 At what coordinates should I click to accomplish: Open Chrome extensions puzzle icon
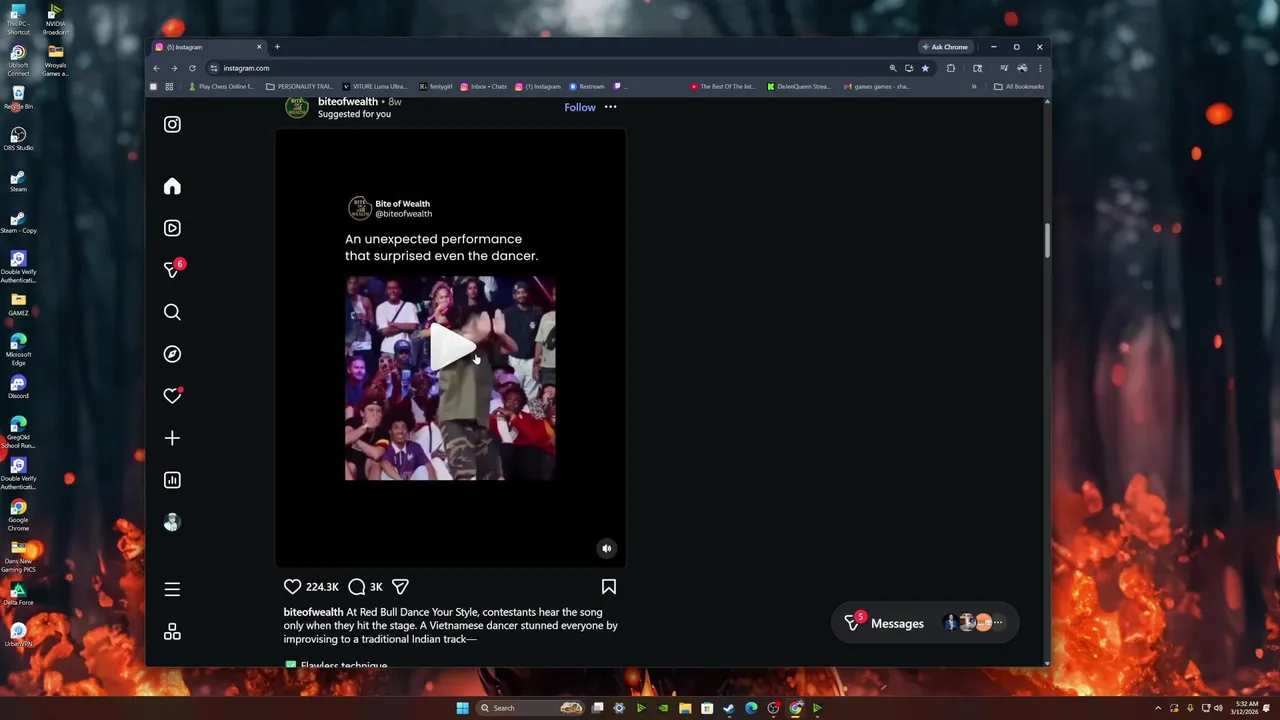[x=951, y=68]
